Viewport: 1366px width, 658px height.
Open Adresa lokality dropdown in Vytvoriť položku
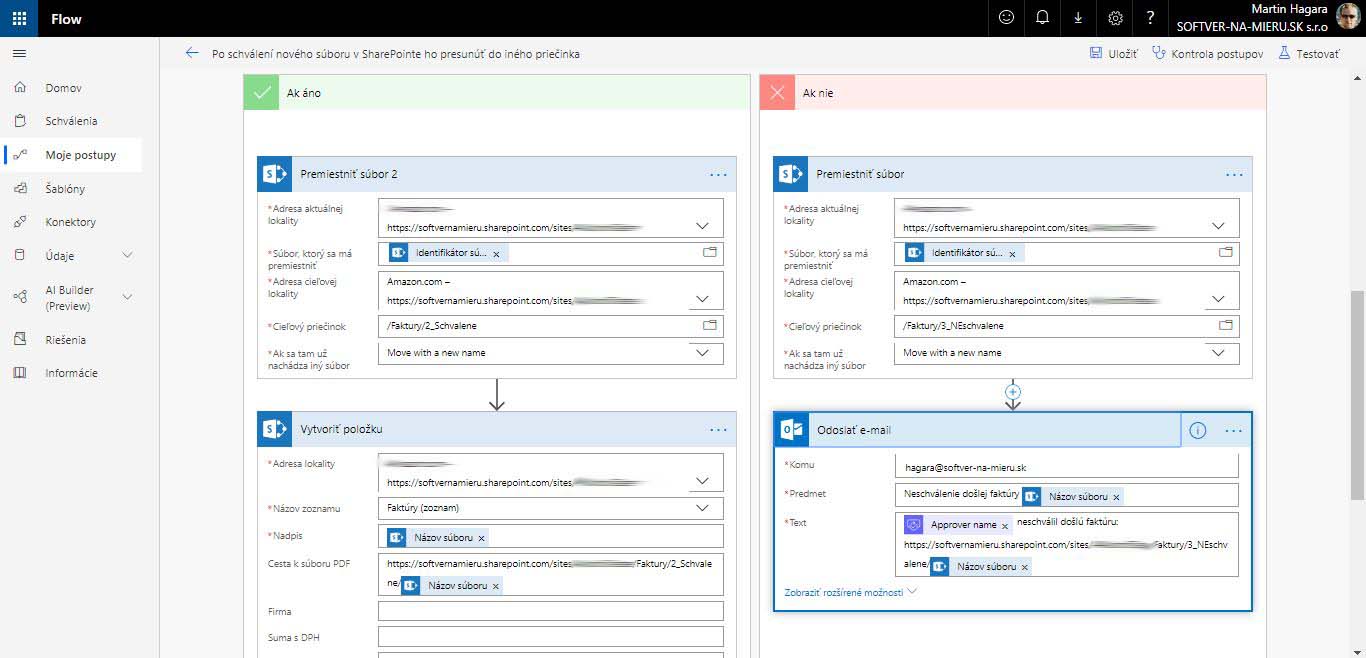tap(702, 481)
